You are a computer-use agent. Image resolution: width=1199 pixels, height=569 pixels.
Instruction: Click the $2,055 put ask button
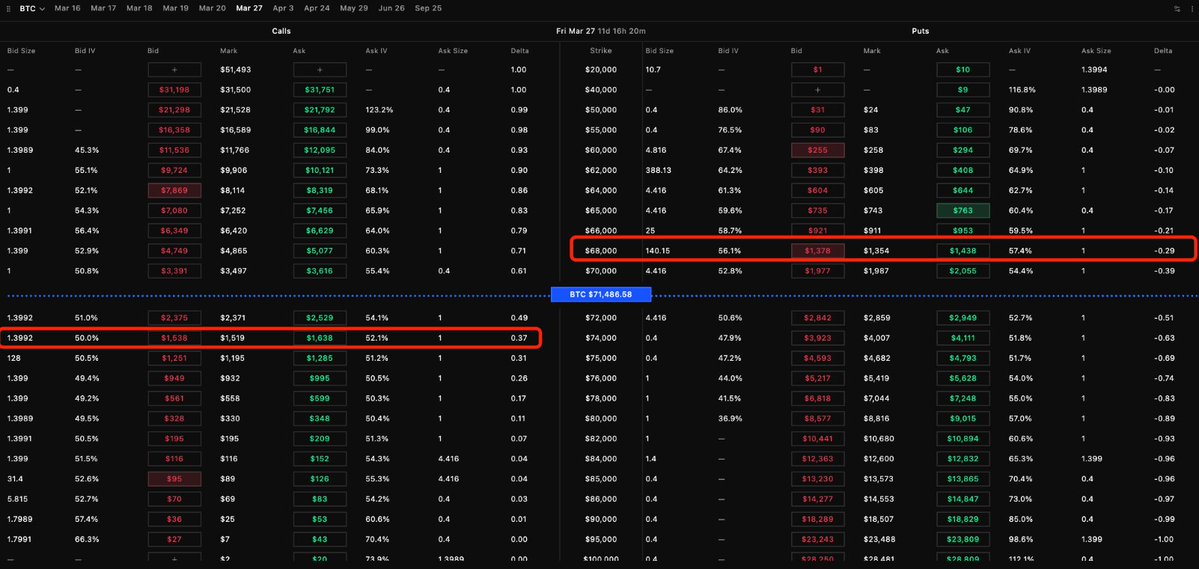pyautogui.click(x=963, y=271)
